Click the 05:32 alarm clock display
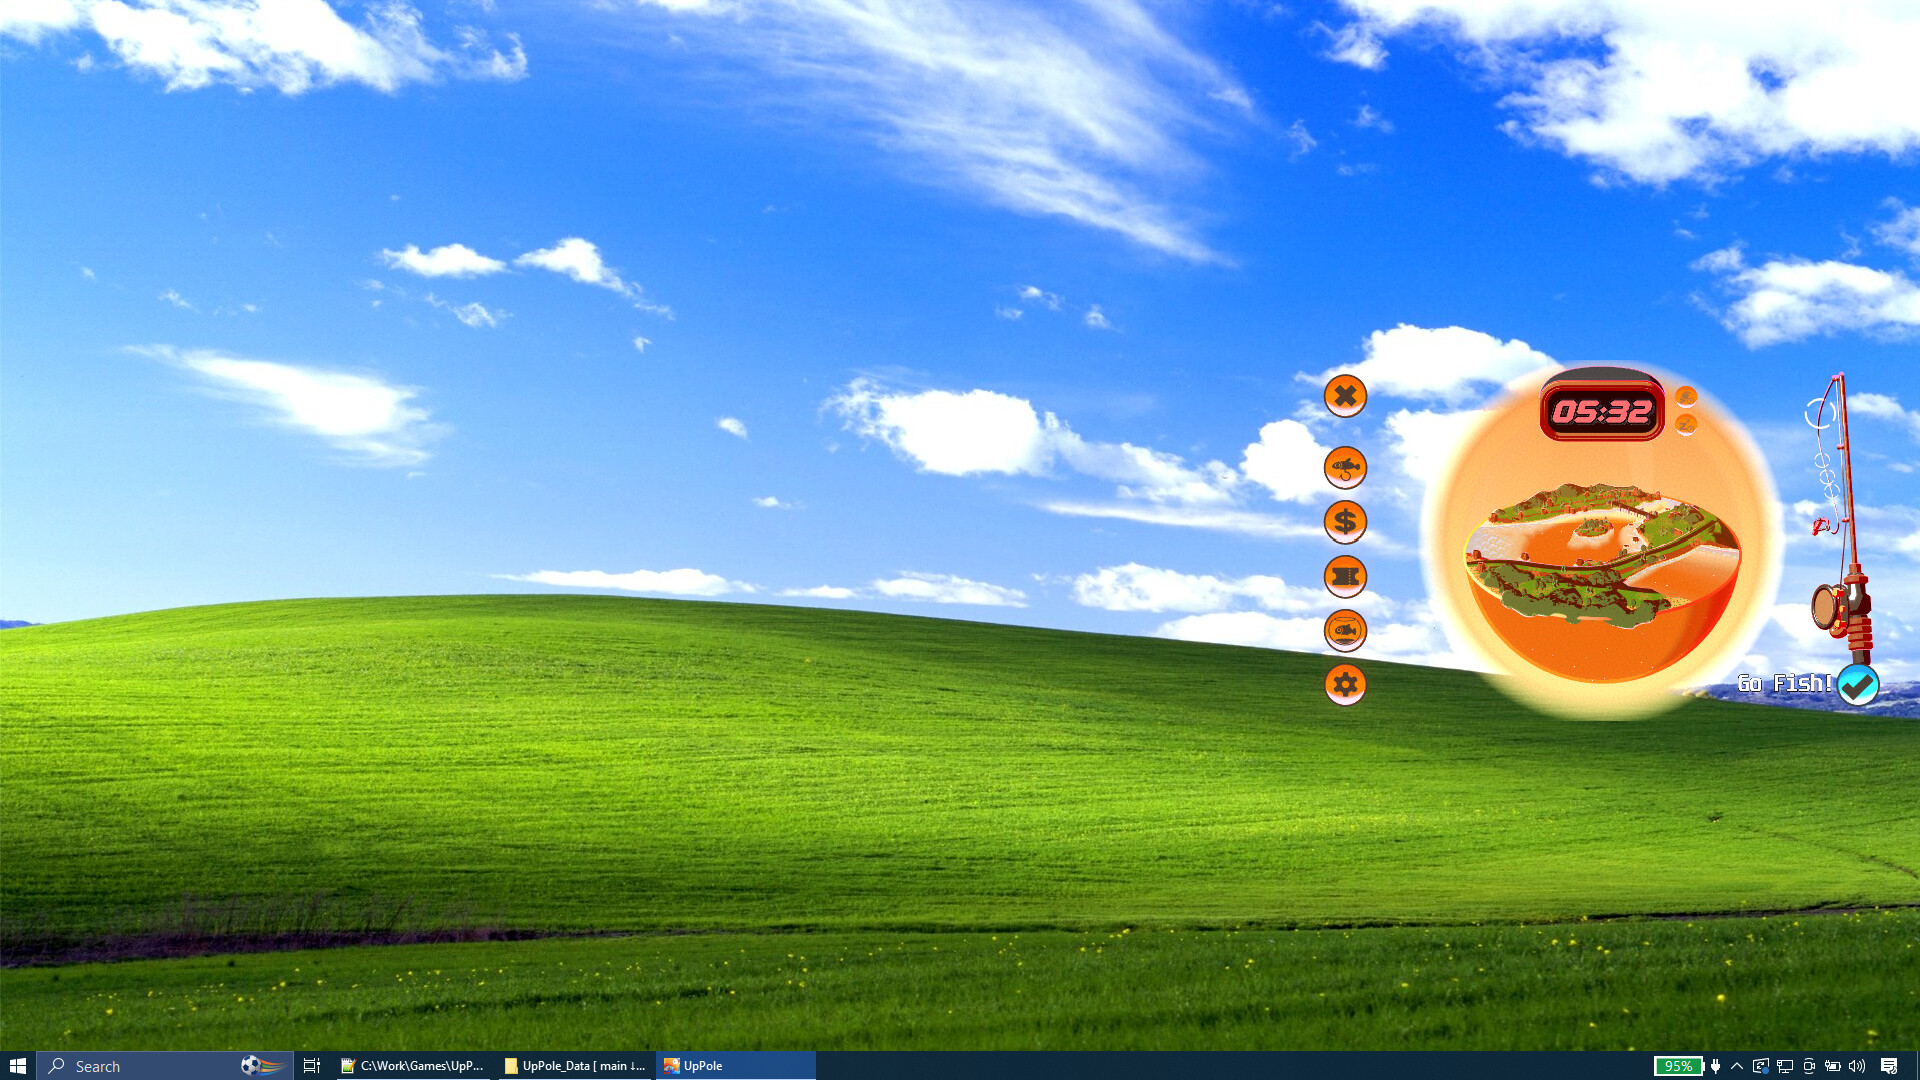The height and width of the screenshot is (1080, 1920). tap(1602, 410)
